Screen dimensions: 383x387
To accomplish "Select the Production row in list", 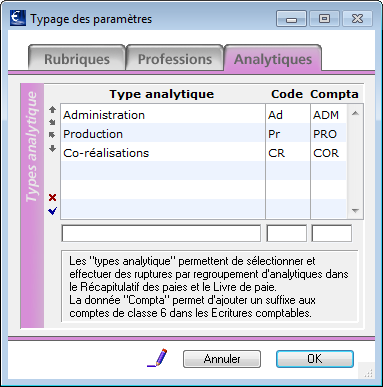I will click(204, 134).
